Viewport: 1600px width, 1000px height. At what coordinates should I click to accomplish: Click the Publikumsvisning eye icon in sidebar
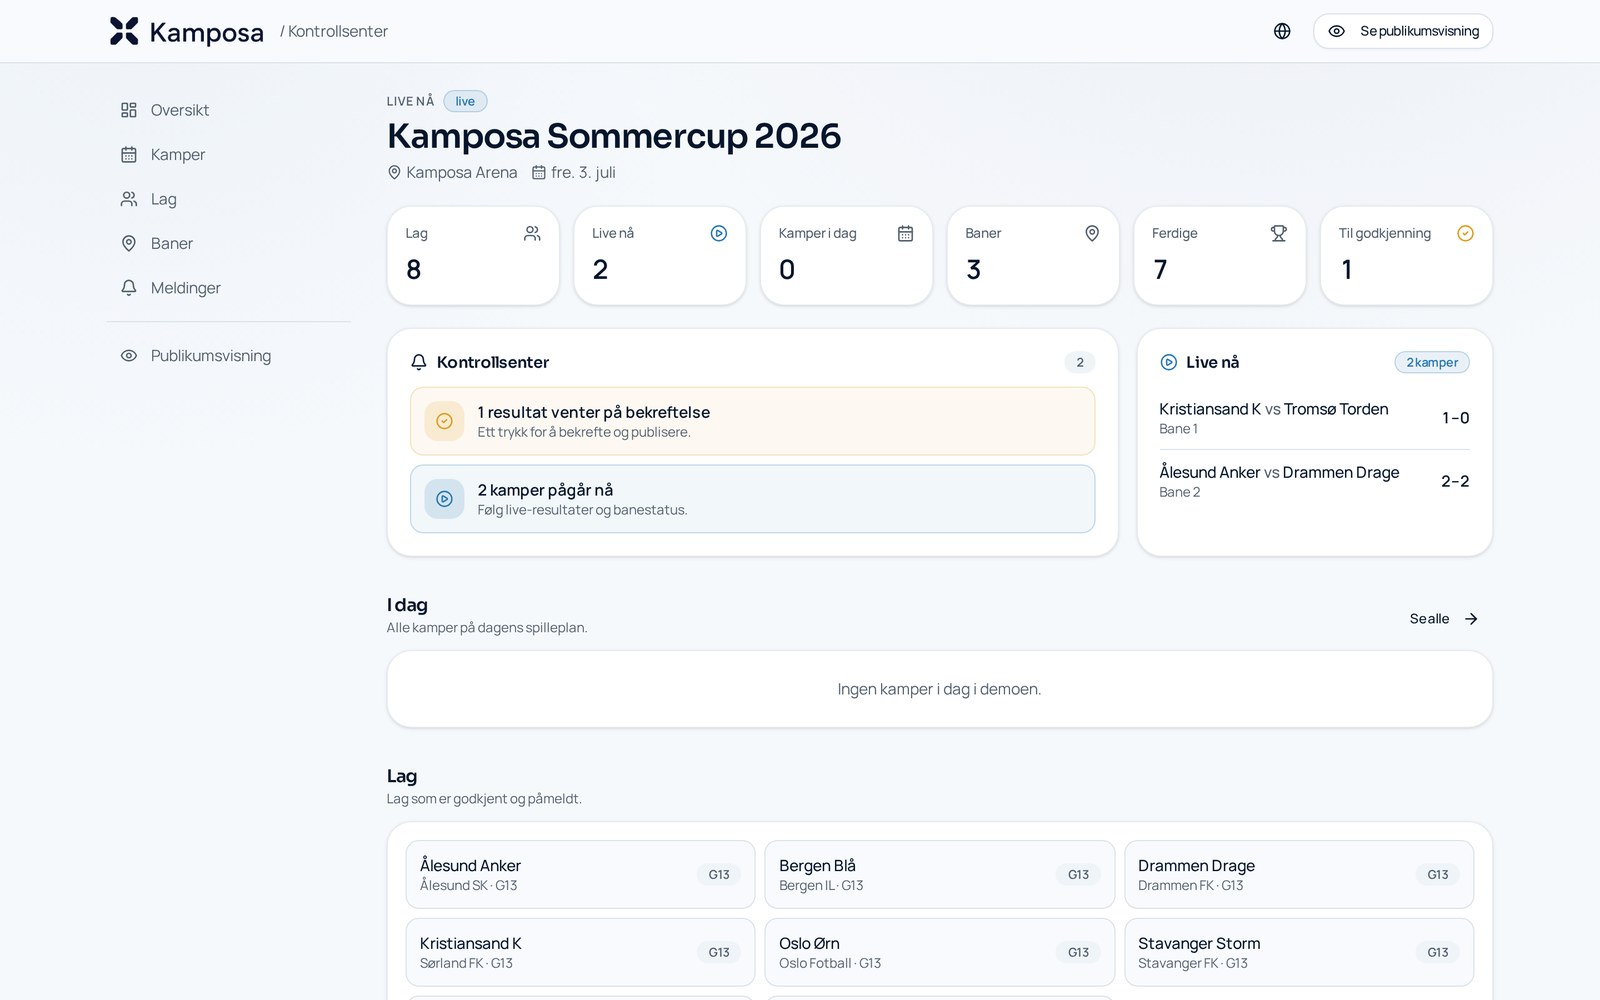tap(129, 356)
